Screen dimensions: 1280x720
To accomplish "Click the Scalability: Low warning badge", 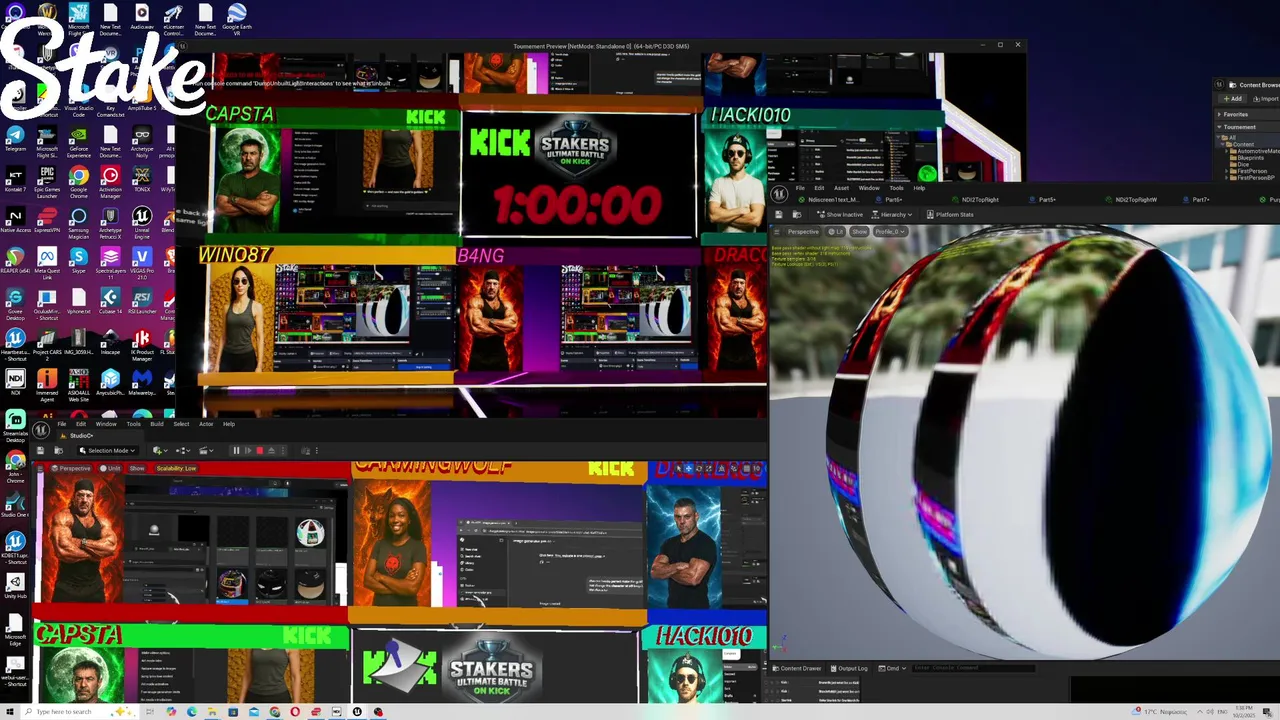I will [176, 468].
